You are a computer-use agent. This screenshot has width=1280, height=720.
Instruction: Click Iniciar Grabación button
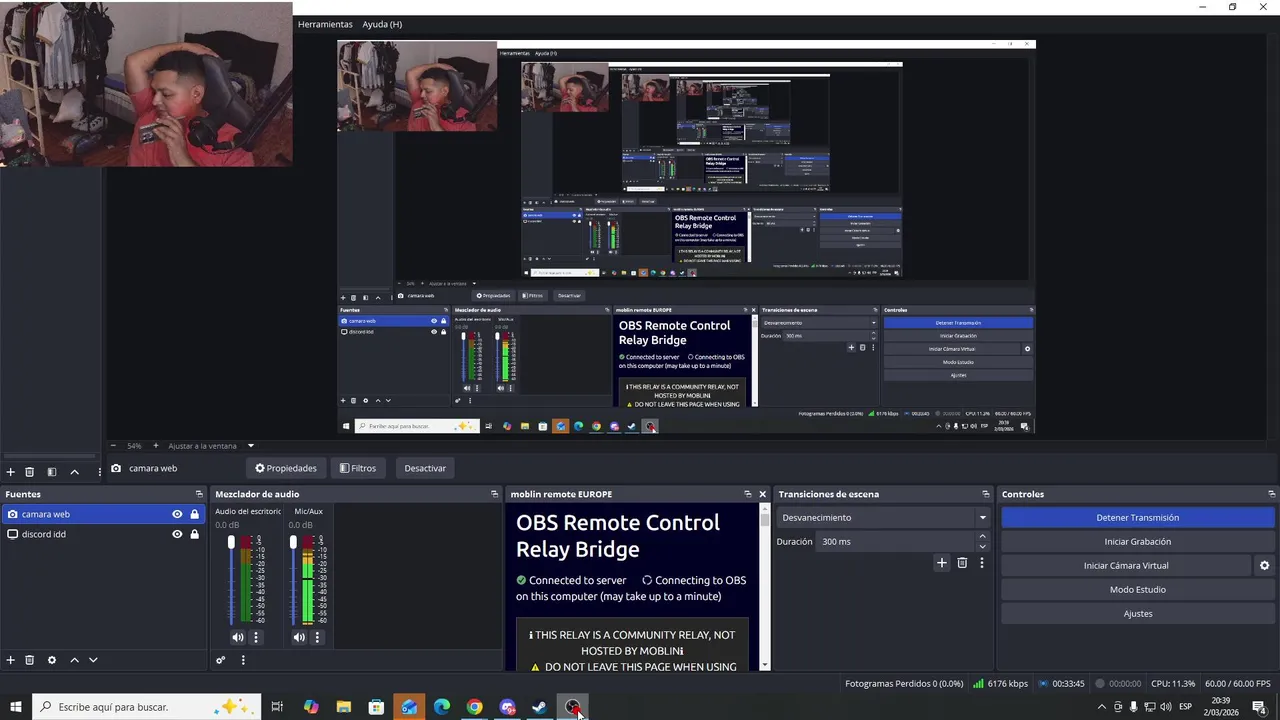1138,541
